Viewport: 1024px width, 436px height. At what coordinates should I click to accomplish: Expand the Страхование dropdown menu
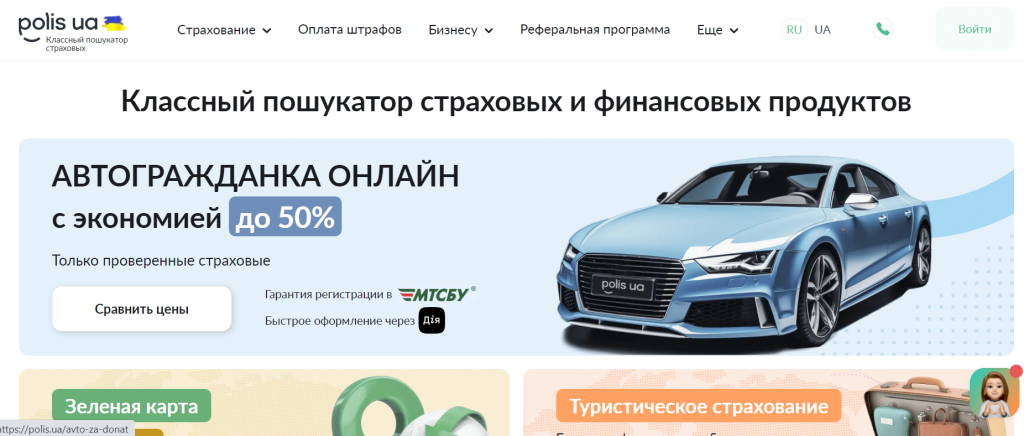click(224, 30)
